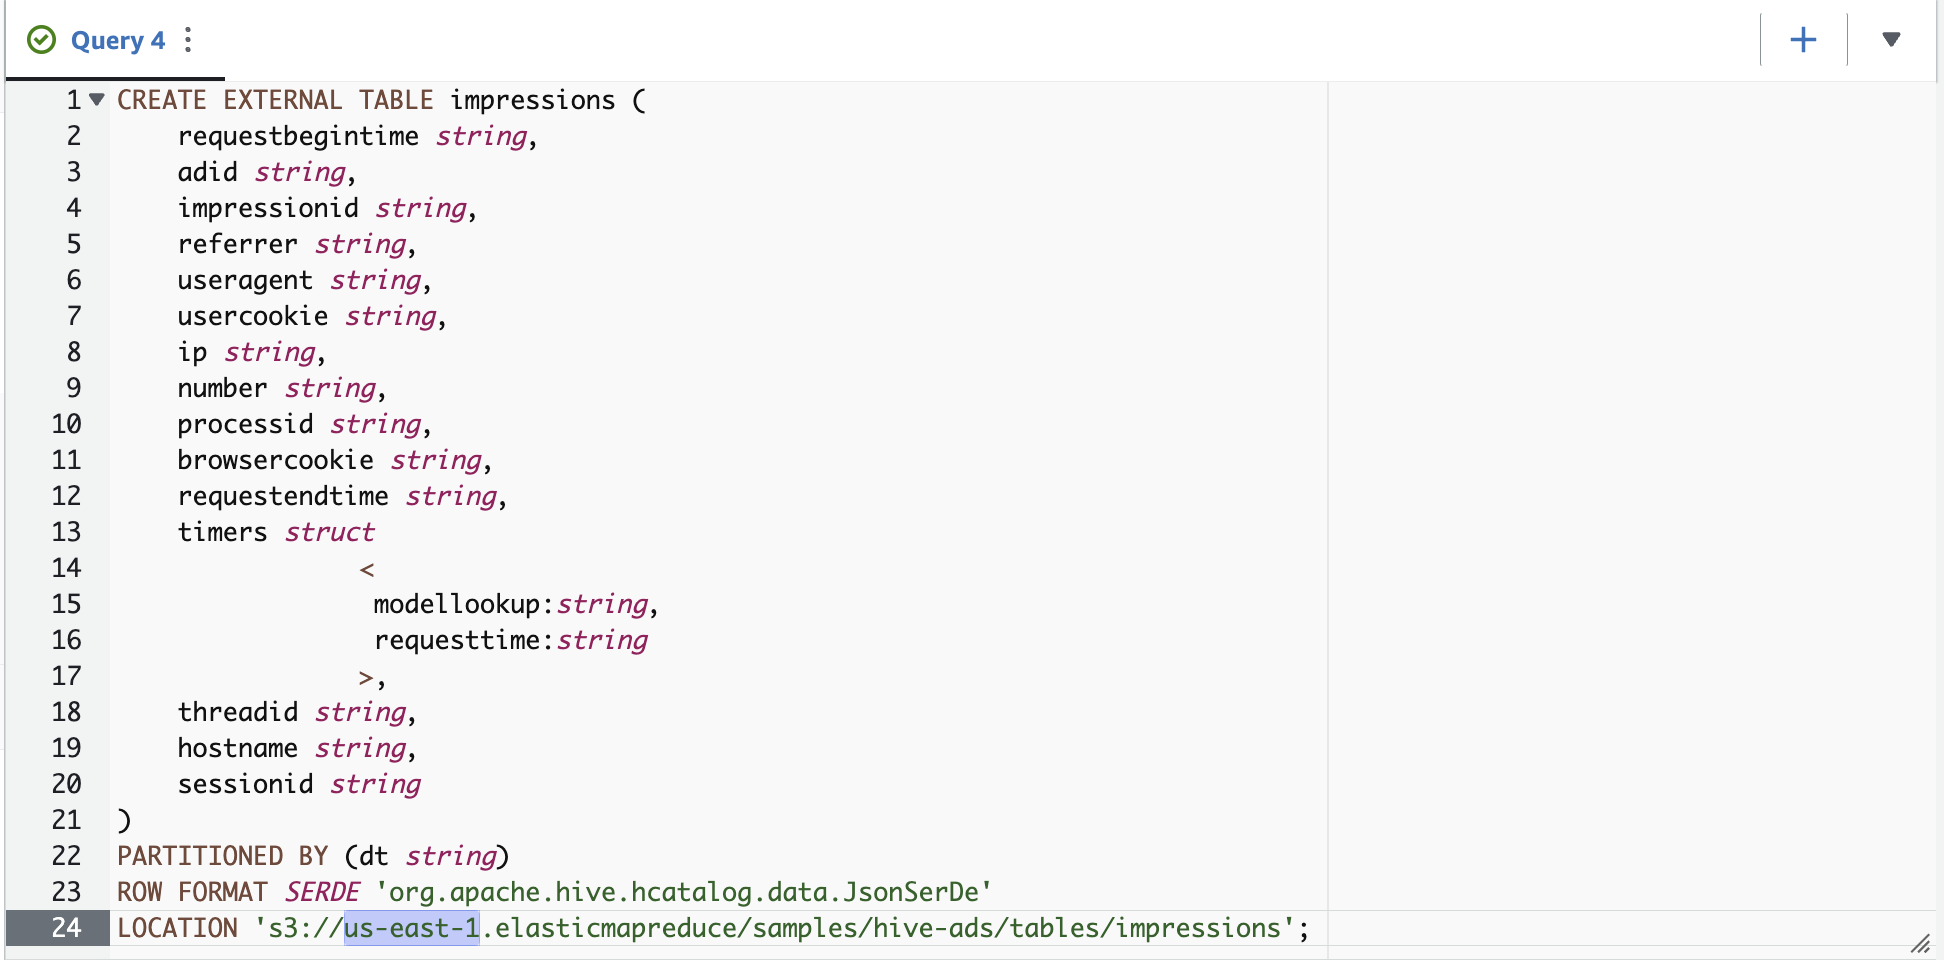The image size is (1944, 960).
Task: Click the empty editor area right of margin
Action: (1630, 500)
